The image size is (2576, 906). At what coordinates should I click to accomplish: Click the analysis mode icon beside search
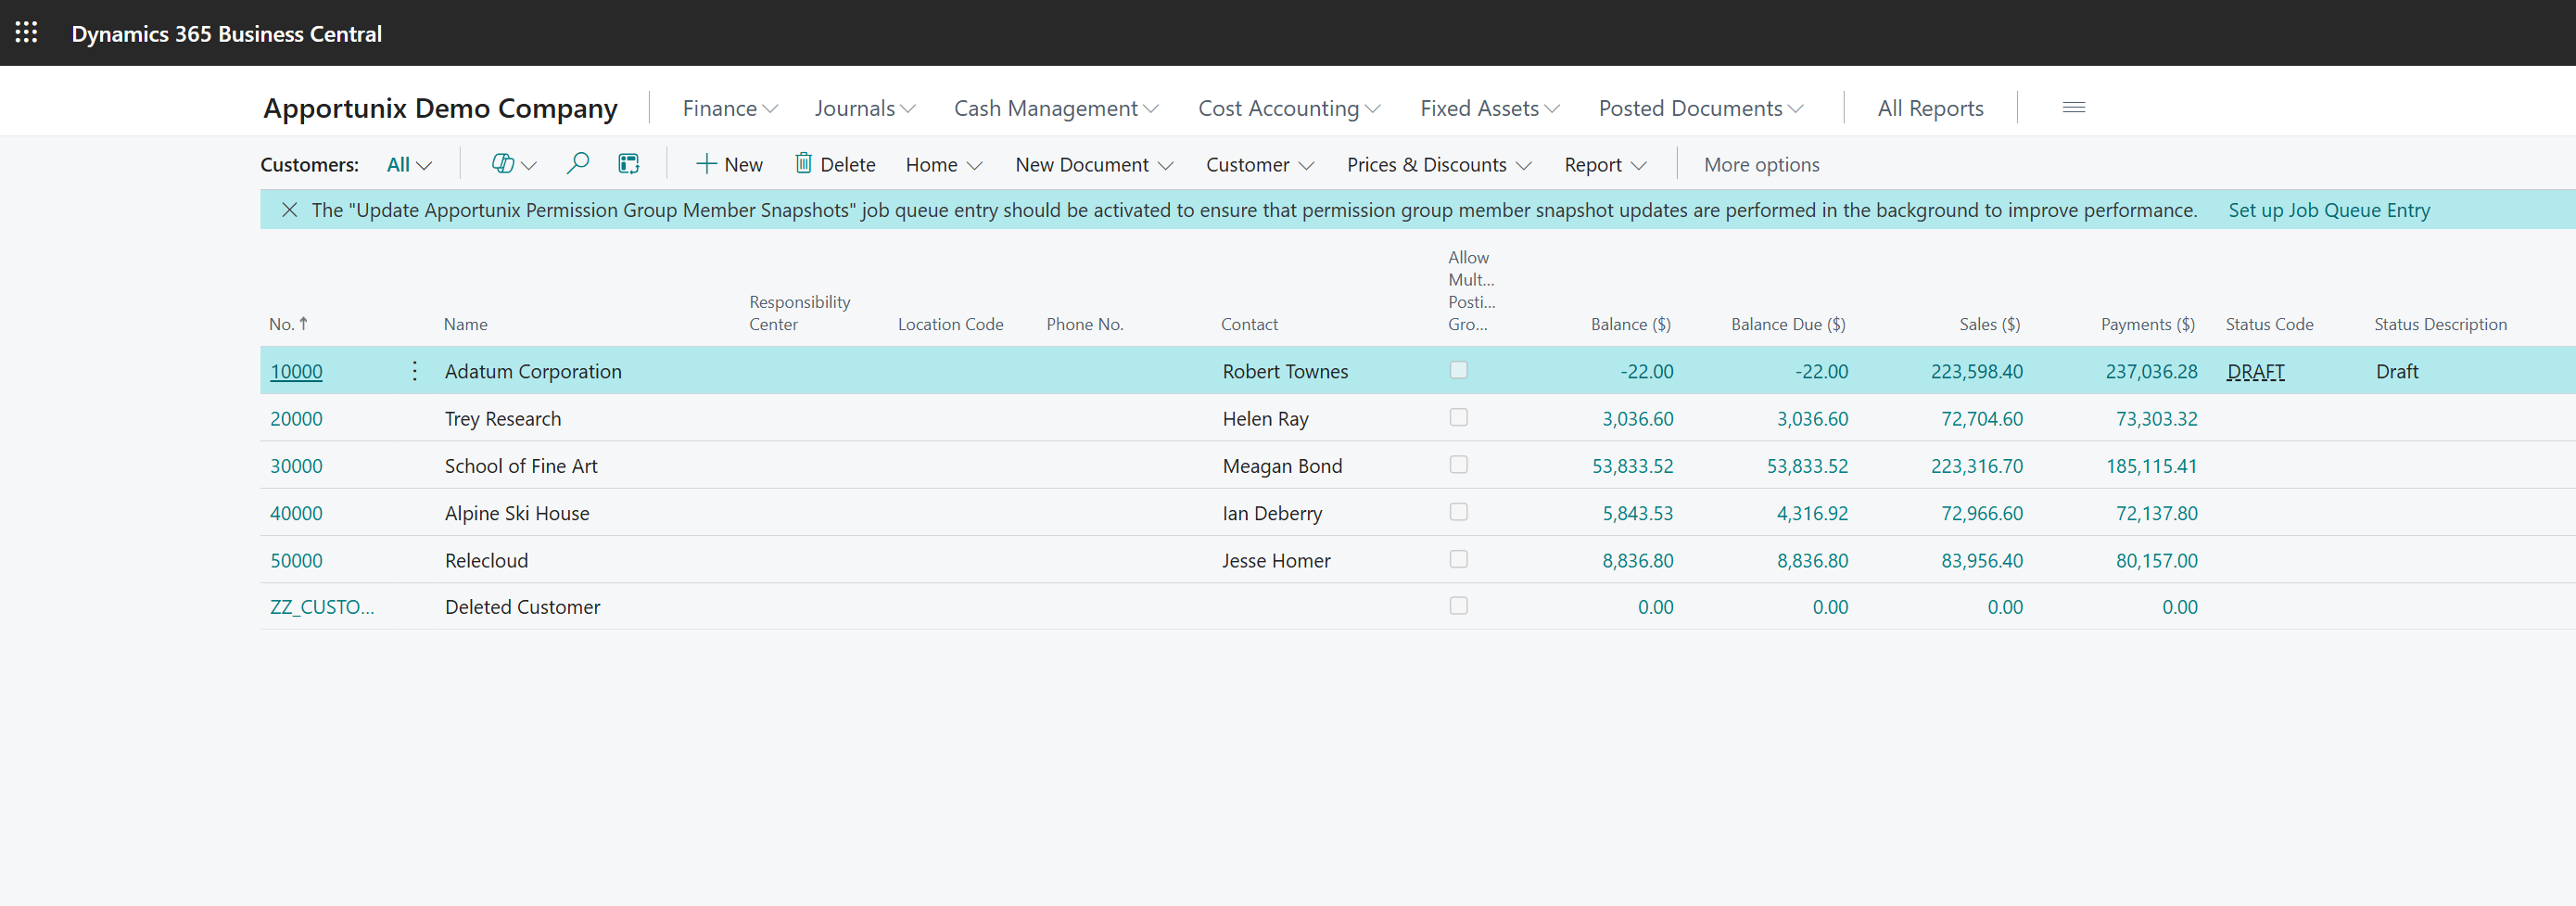(628, 164)
